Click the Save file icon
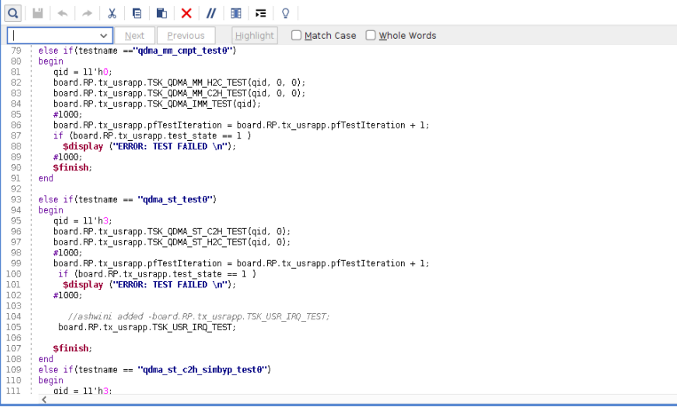The width and height of the screenshot is (677, 413). tap(38, 13)
